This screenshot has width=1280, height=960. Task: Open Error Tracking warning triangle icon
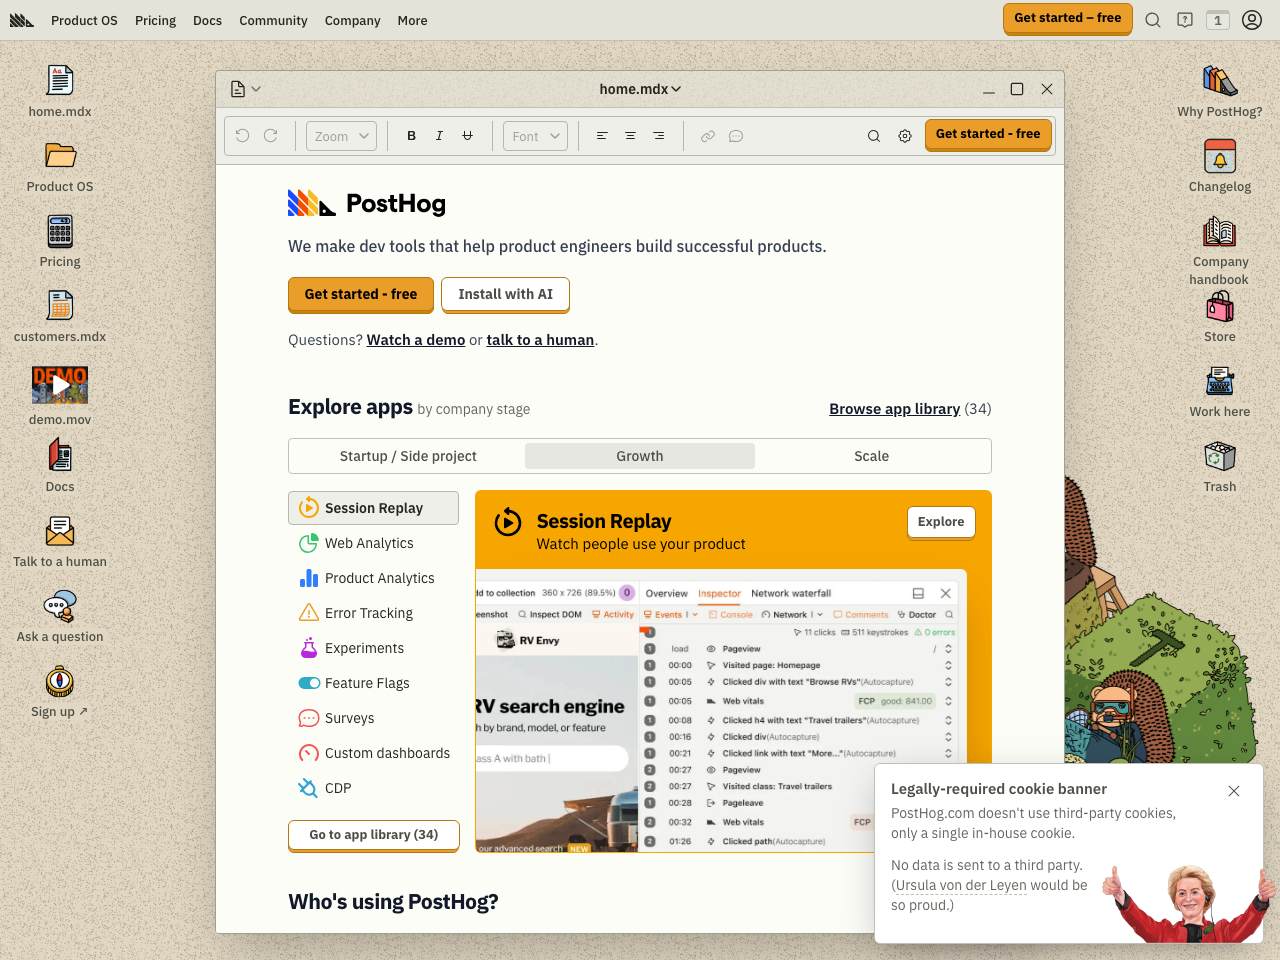click(x=308, y=613)
